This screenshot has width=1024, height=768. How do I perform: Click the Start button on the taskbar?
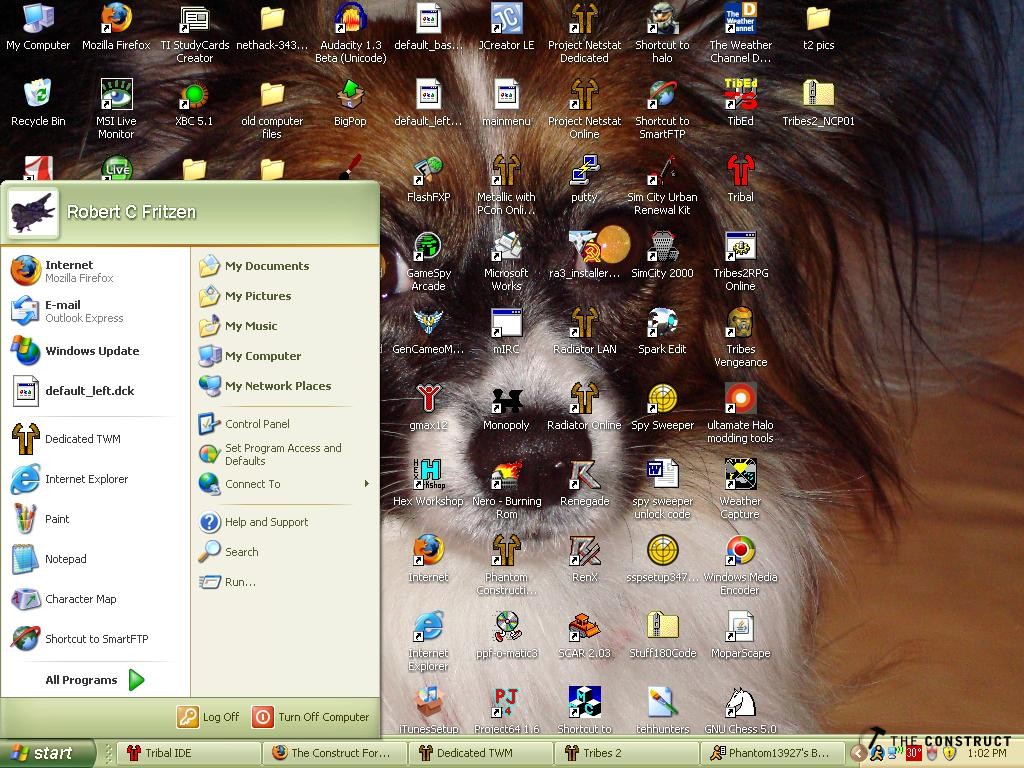[47, 753]
